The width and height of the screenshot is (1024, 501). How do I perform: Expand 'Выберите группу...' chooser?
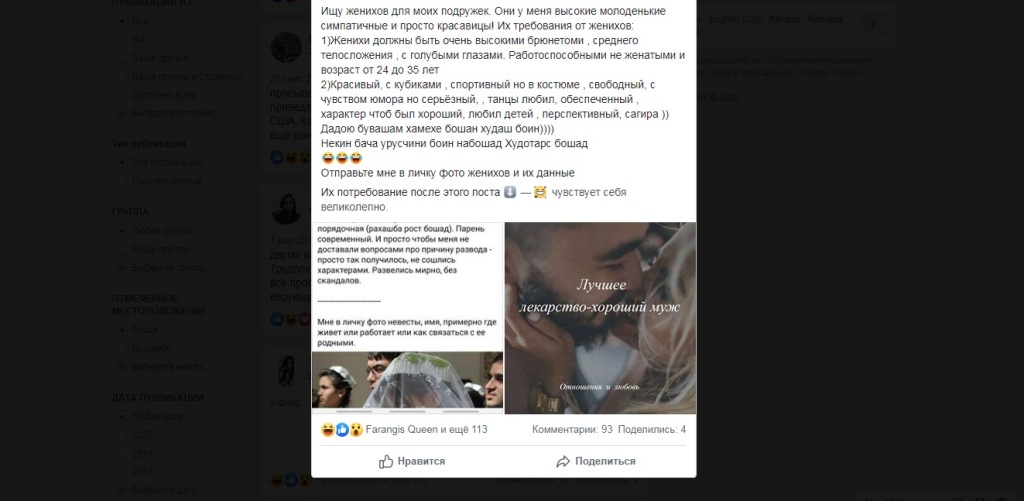tap(165, 268)
